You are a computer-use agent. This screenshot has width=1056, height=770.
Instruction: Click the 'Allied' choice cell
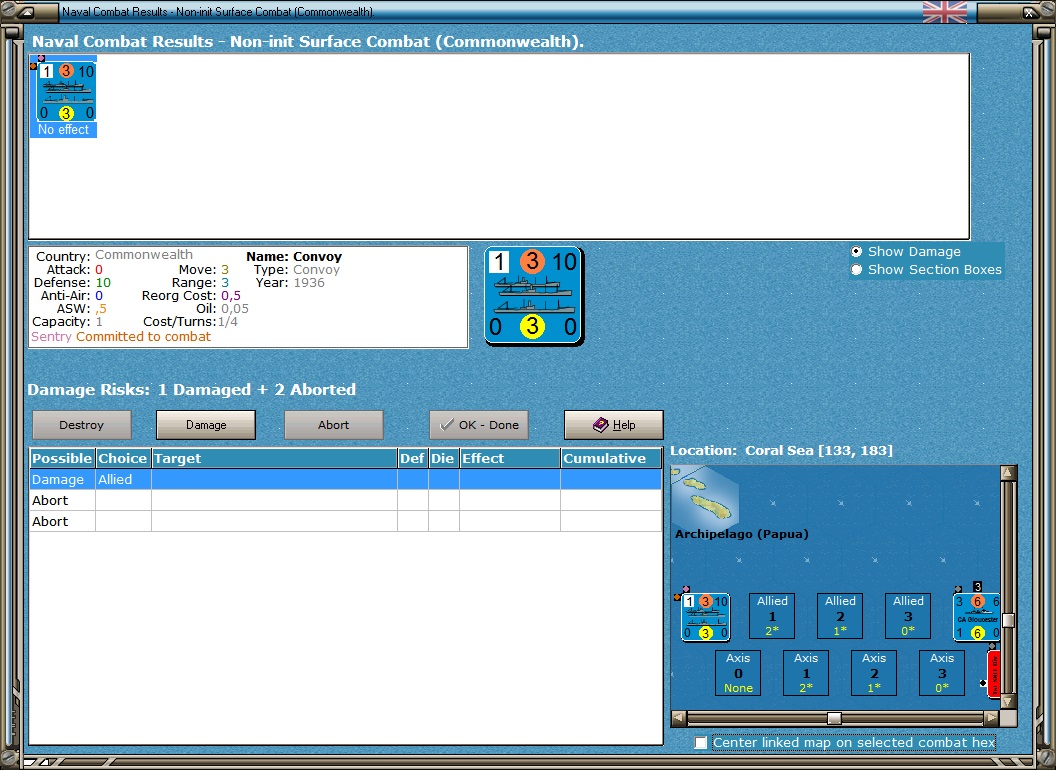coord(123,480)
